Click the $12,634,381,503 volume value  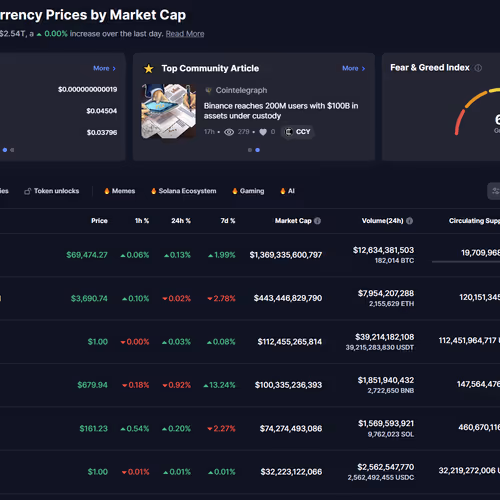pyautogui.click(x=383, y=250)
